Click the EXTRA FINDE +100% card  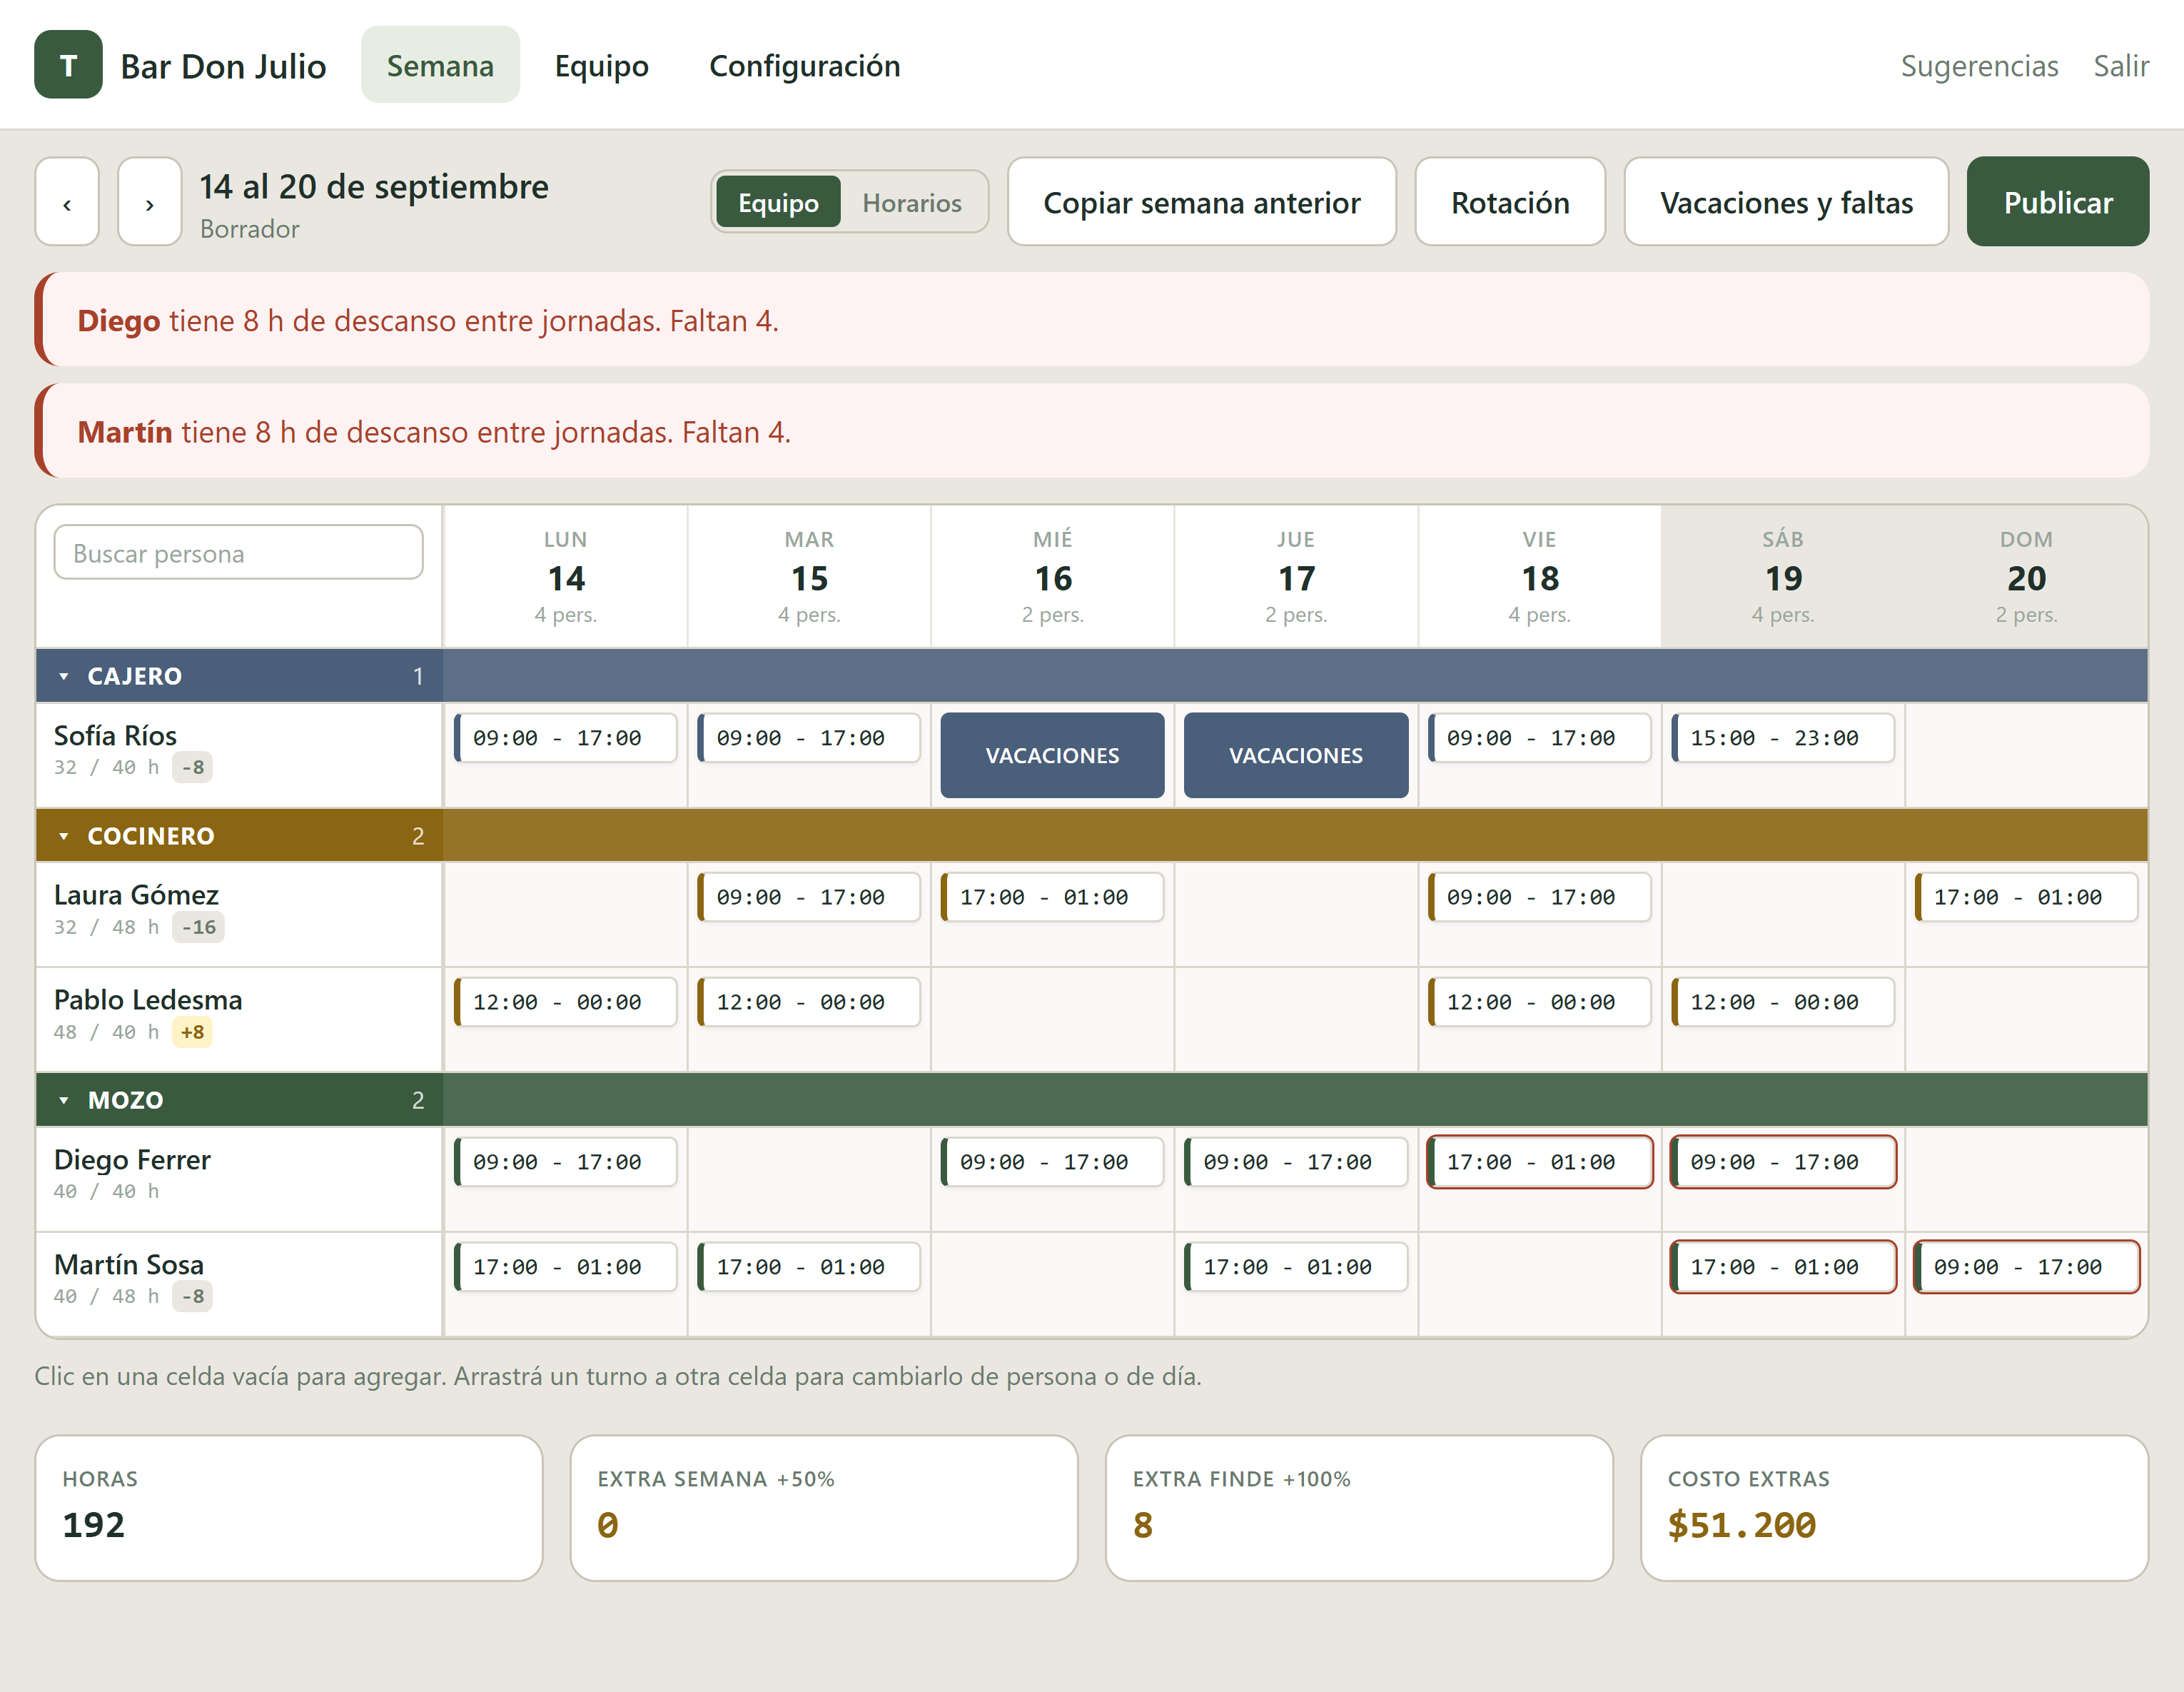[x=1359, y=1508]
